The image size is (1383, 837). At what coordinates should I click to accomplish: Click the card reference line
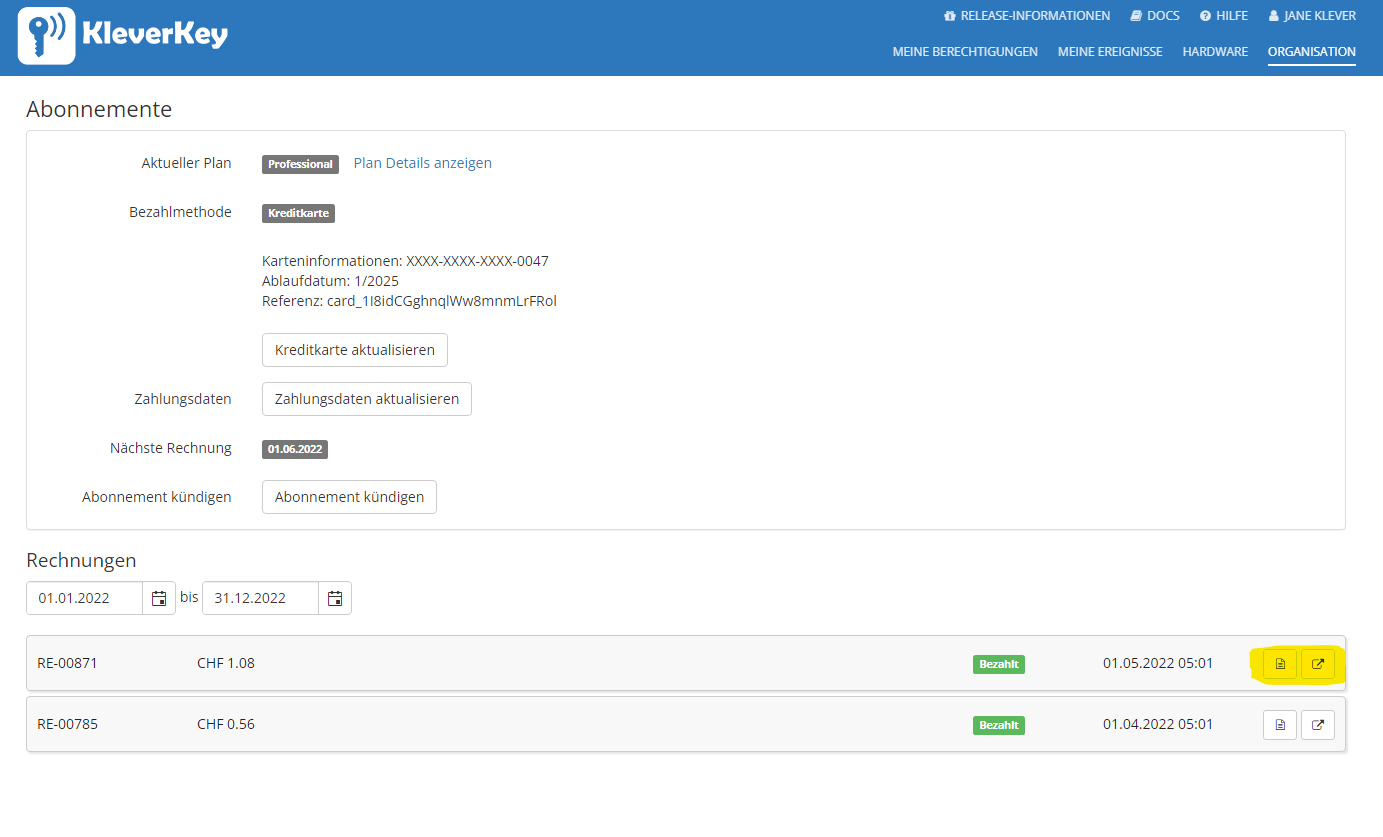pos(409,301)
